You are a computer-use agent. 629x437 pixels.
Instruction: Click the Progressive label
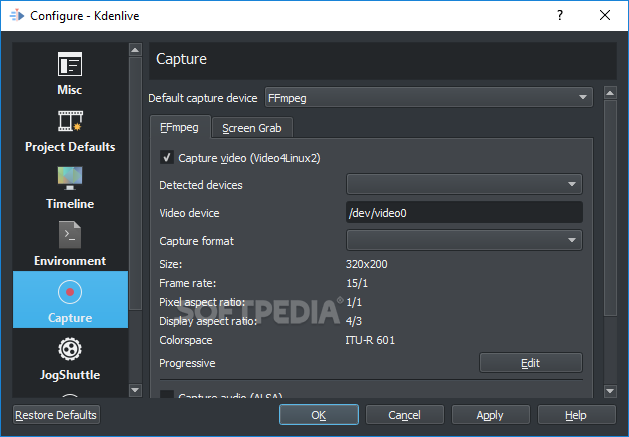(187, 363)
